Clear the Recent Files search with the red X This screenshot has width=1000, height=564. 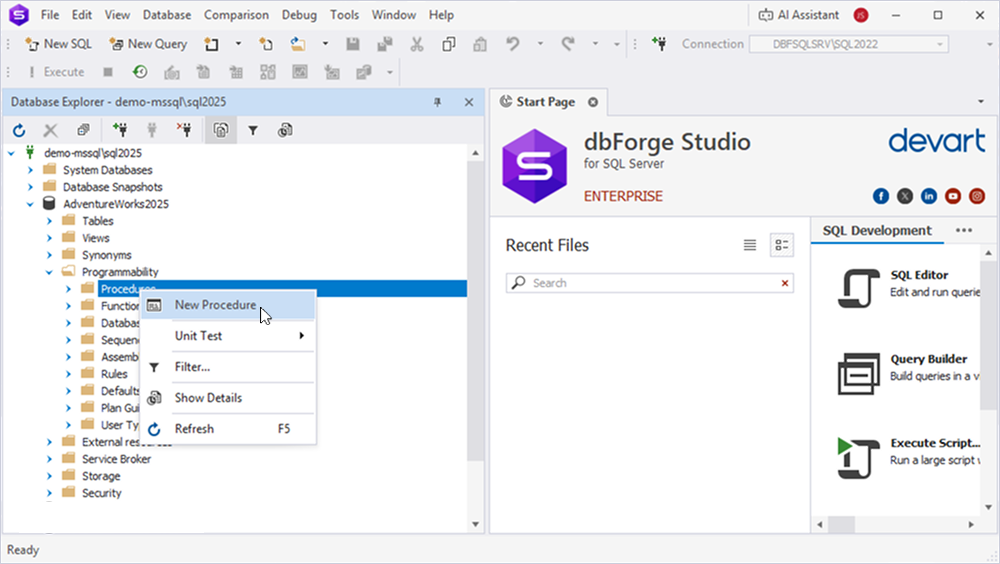785,283
